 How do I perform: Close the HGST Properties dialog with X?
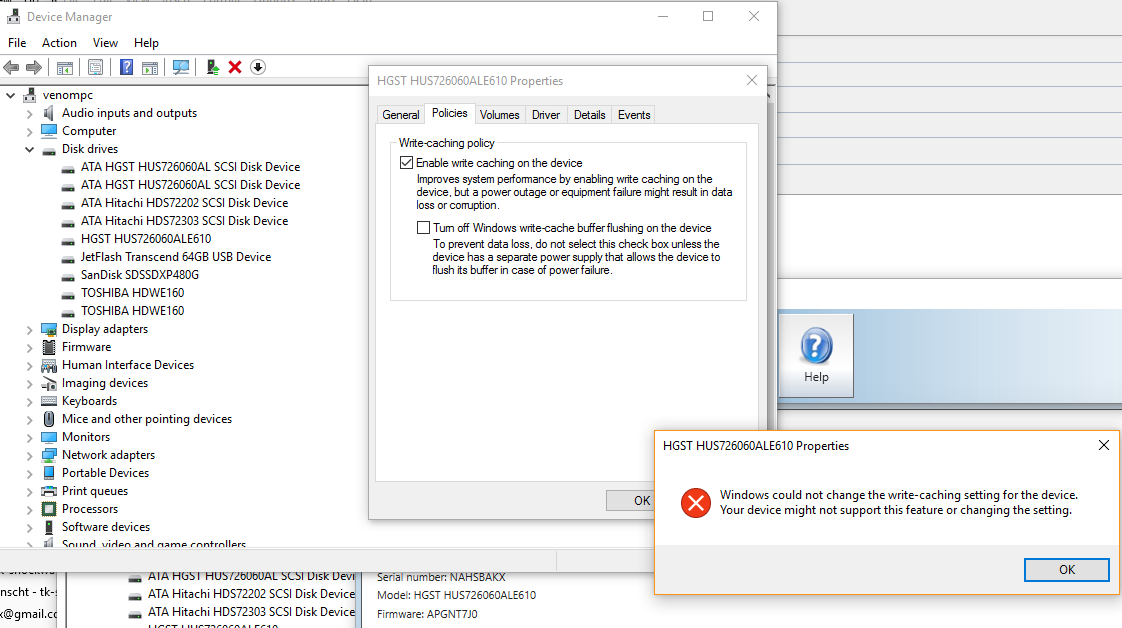[751, 80]
